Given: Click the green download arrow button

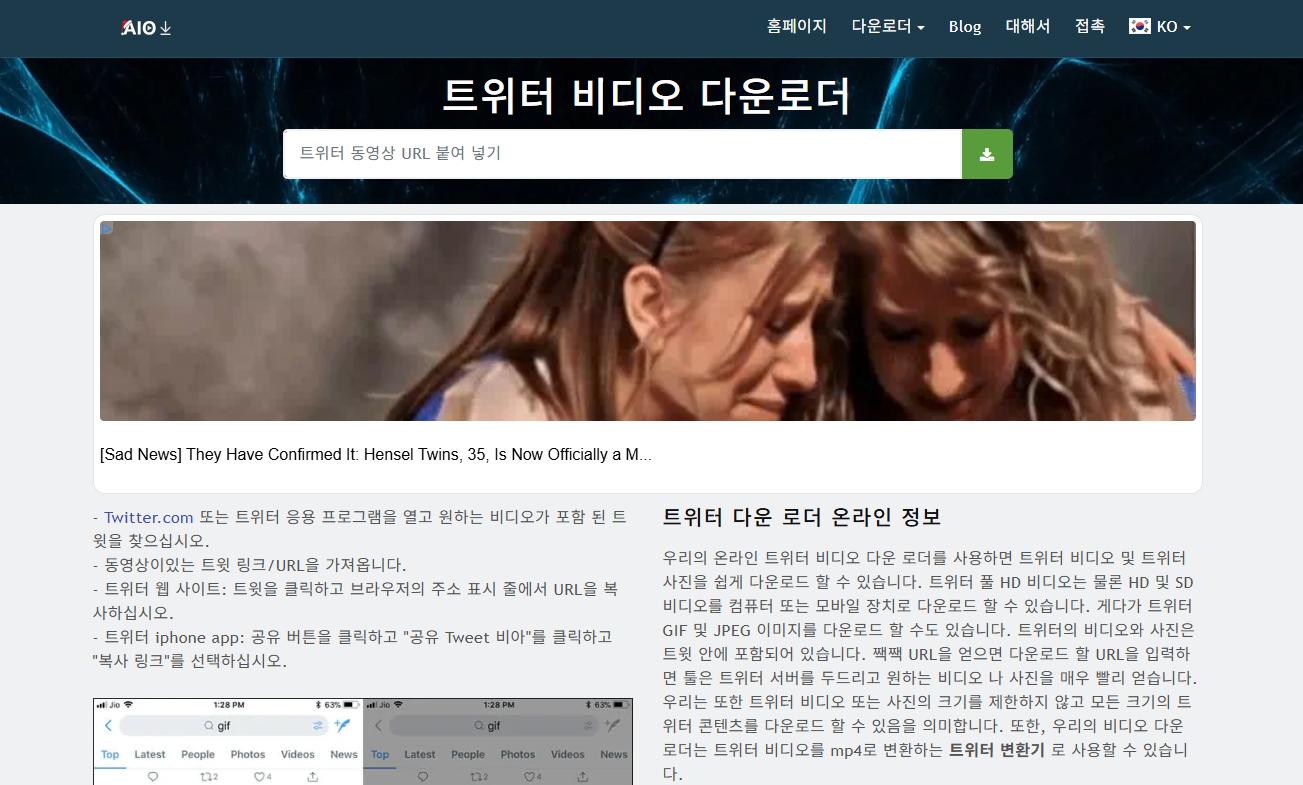Looking at the screenshot, I should coord(987,153).
